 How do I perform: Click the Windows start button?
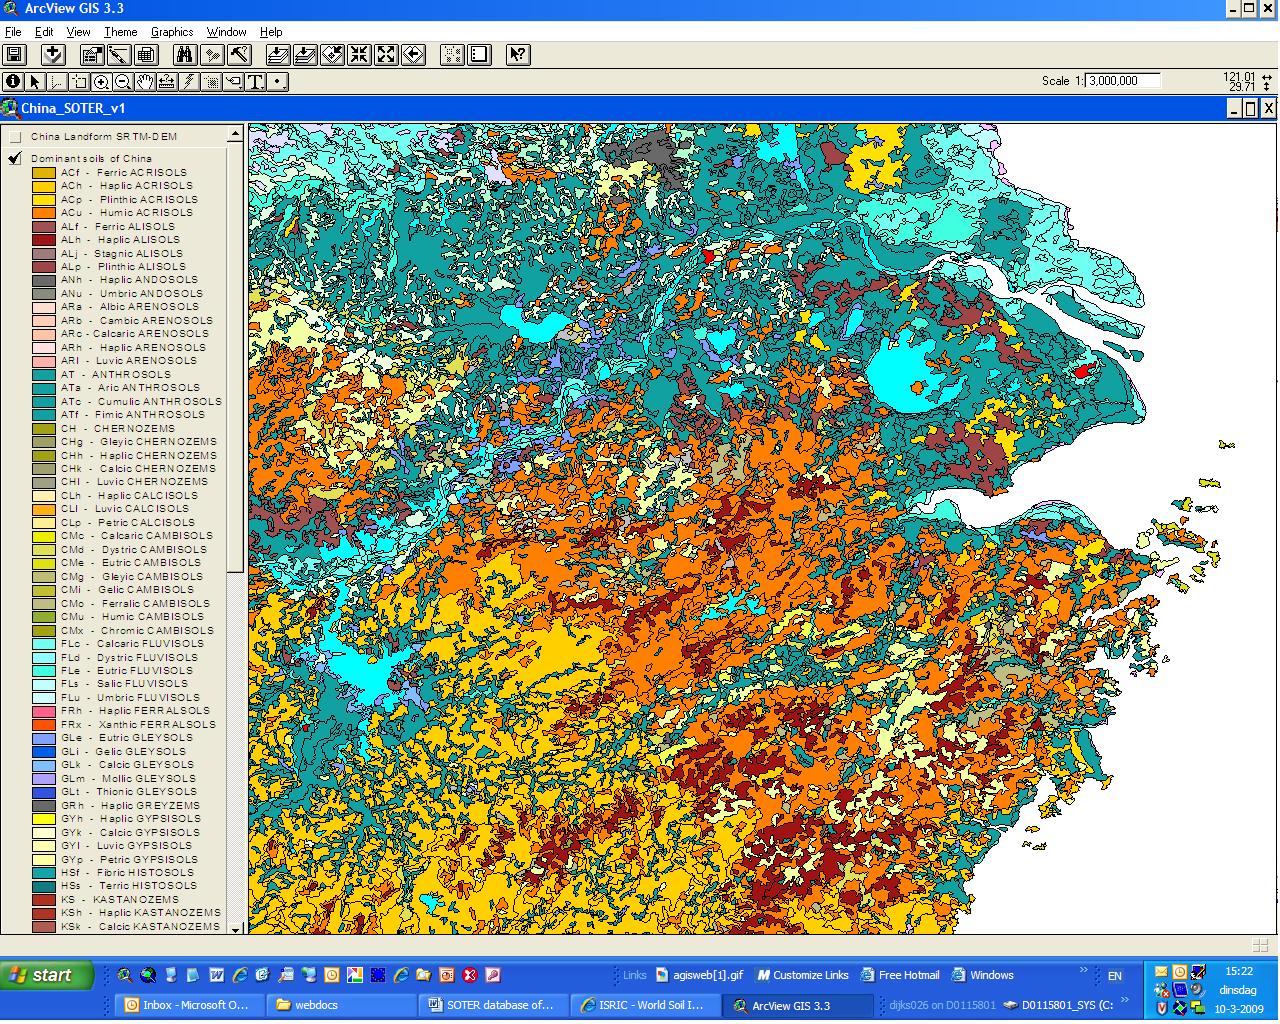[x=47, y=975]
